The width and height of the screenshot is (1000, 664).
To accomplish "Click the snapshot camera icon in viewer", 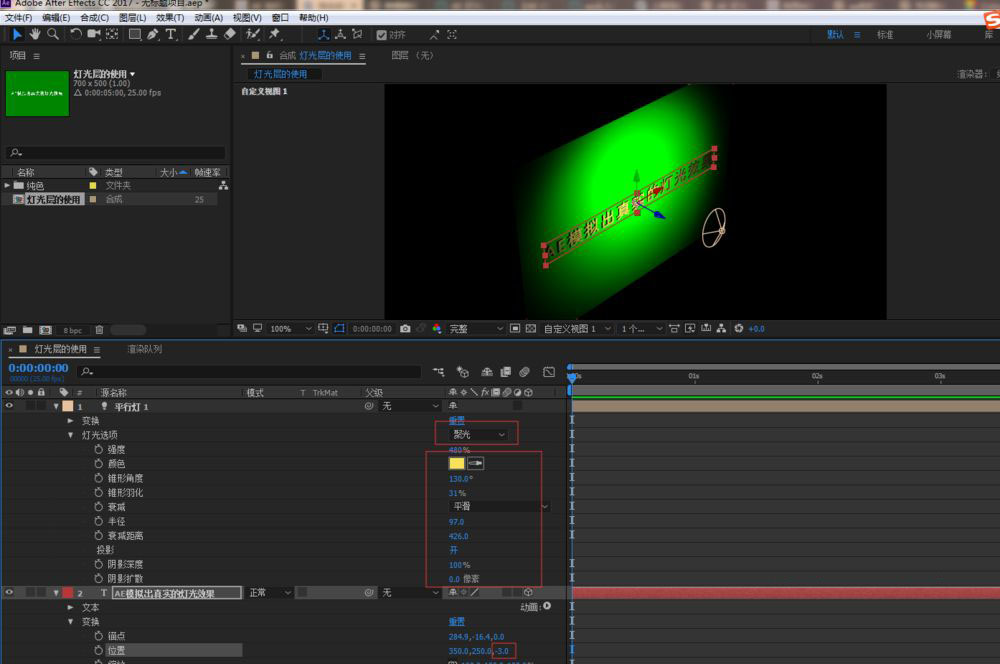I will (x=405, y=328).
